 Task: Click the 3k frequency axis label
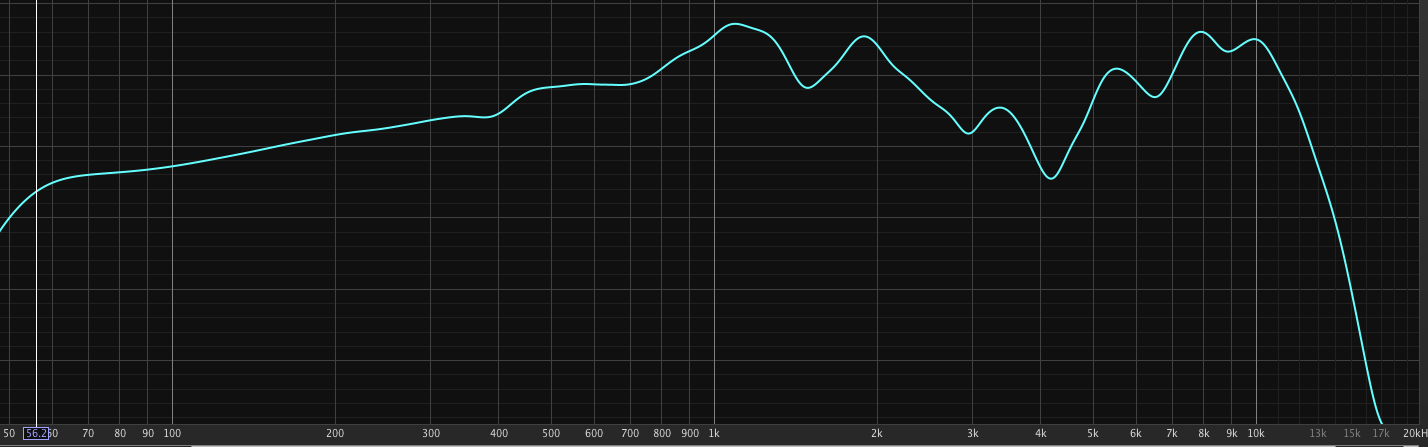tap(973, 433)
